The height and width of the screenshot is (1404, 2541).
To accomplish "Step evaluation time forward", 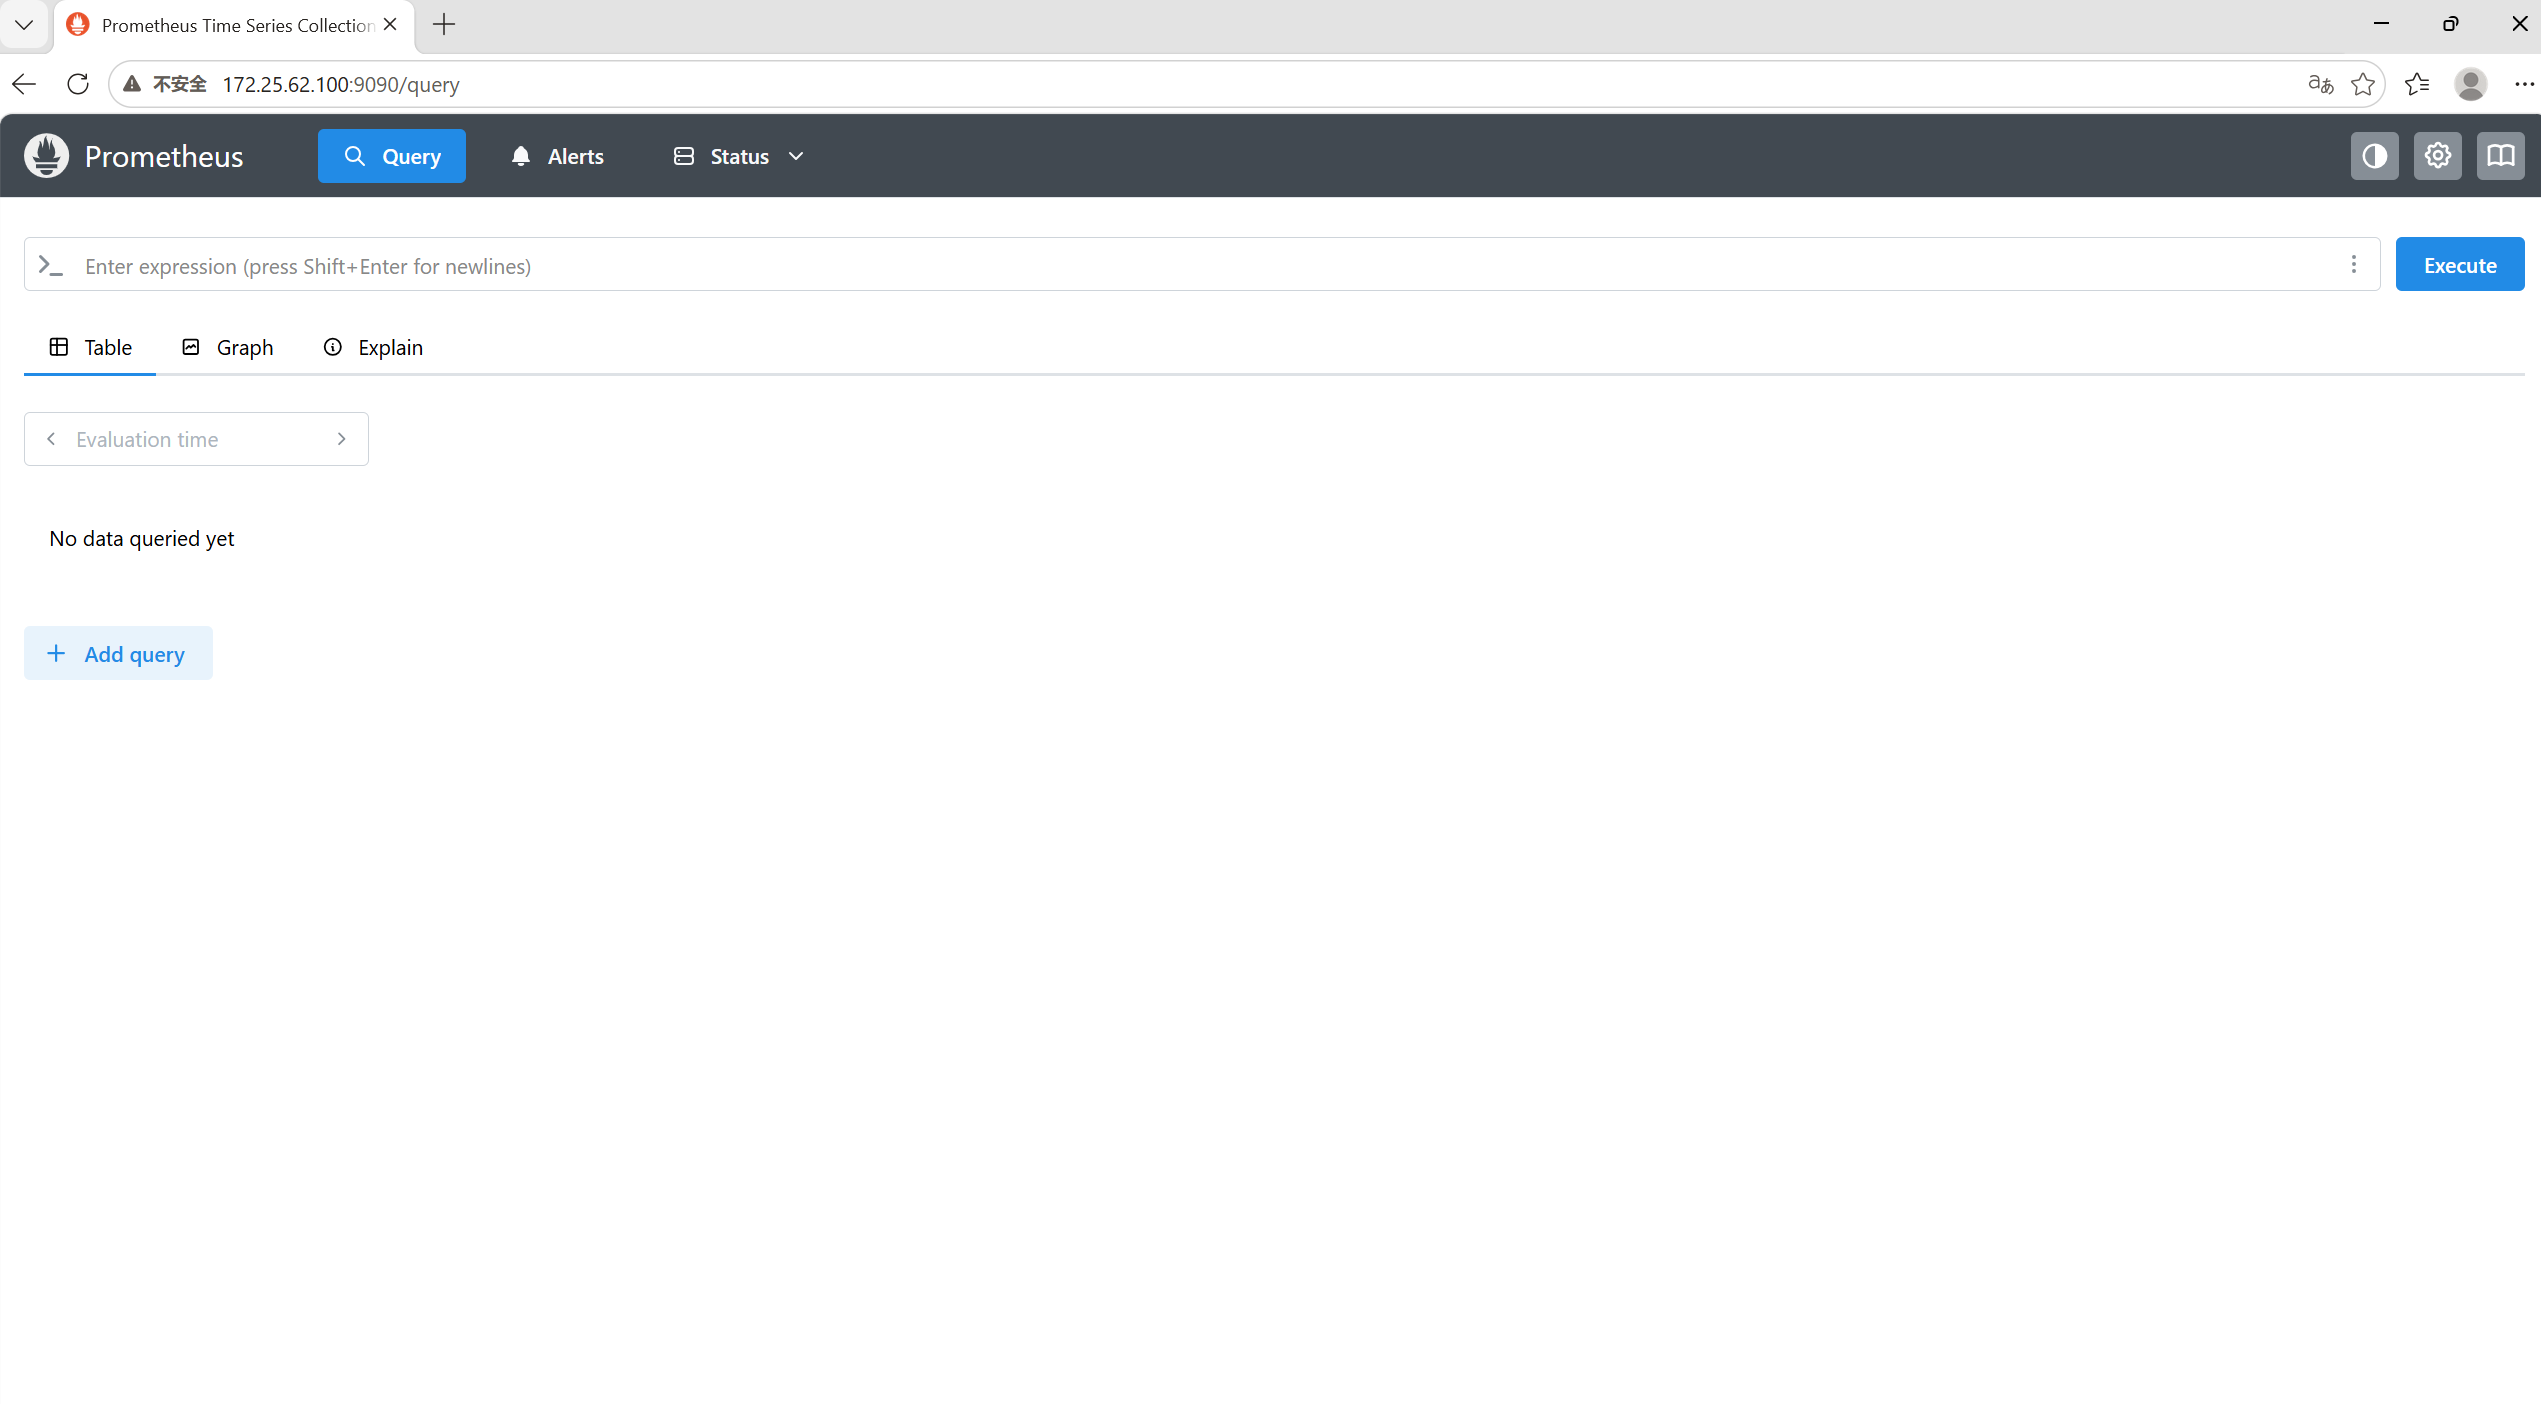I will [x=342, y=439].
